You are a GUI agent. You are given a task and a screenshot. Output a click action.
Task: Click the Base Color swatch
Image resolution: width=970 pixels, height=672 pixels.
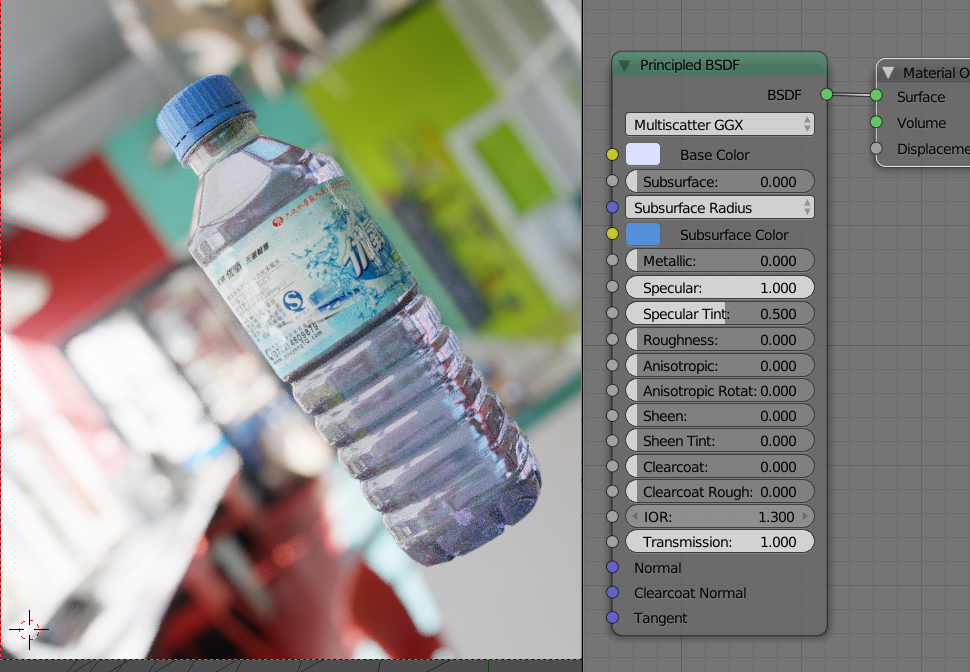pyautogui.click(x=643, y=154)
